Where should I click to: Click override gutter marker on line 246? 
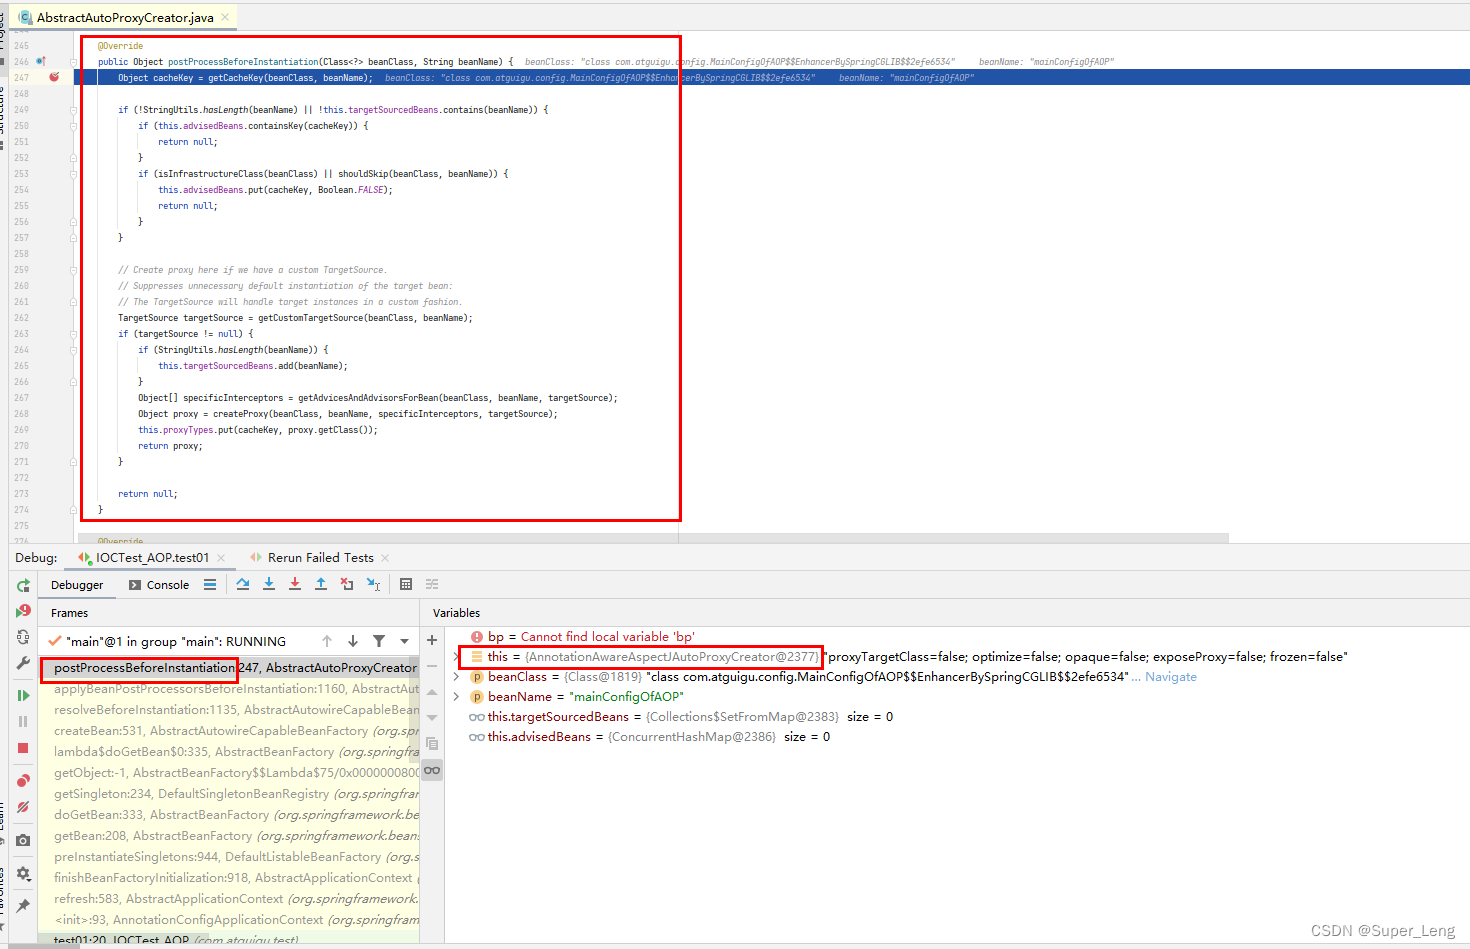pos(41,61)
